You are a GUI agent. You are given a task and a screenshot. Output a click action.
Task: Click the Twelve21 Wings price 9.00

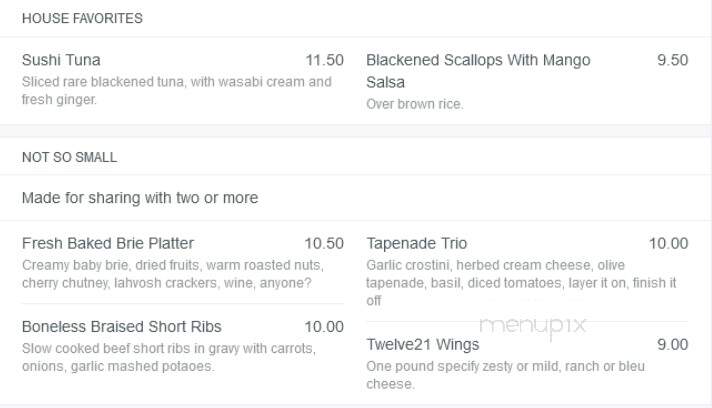pos(672,344)
